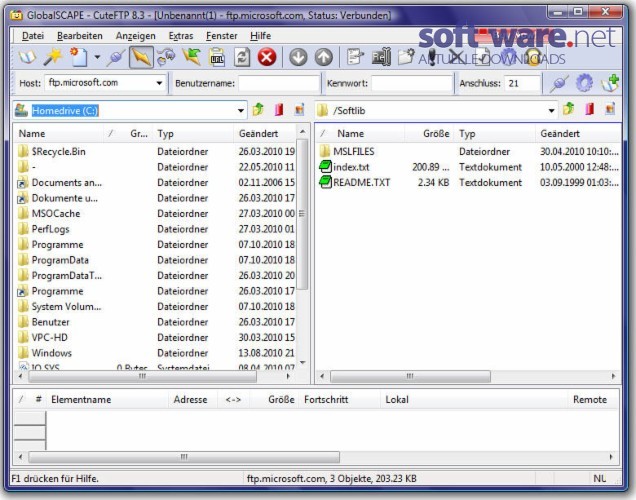Open the Fenster menu
This screenshot has height=500, width=636.
(221, 36)
